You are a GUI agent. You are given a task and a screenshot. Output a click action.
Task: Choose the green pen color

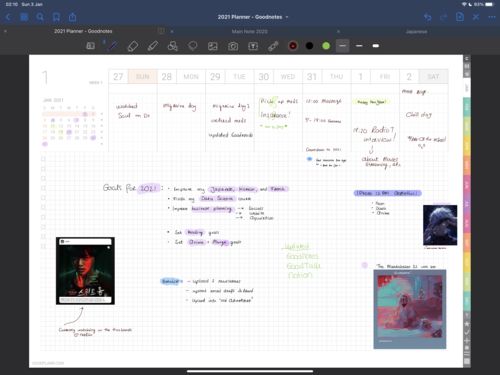pos(326,46)
